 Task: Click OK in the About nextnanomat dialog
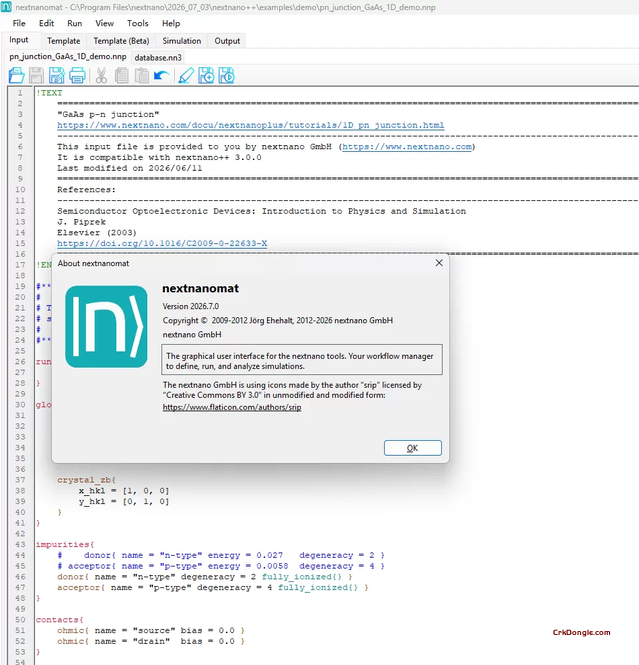point(413,448)
